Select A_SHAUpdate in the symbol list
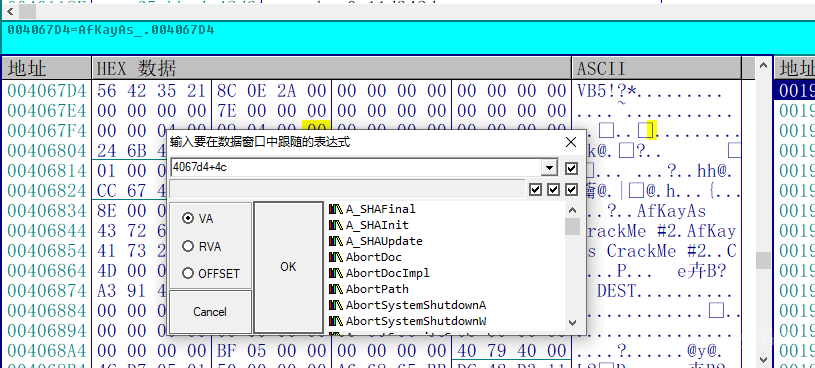 (384, 241)
